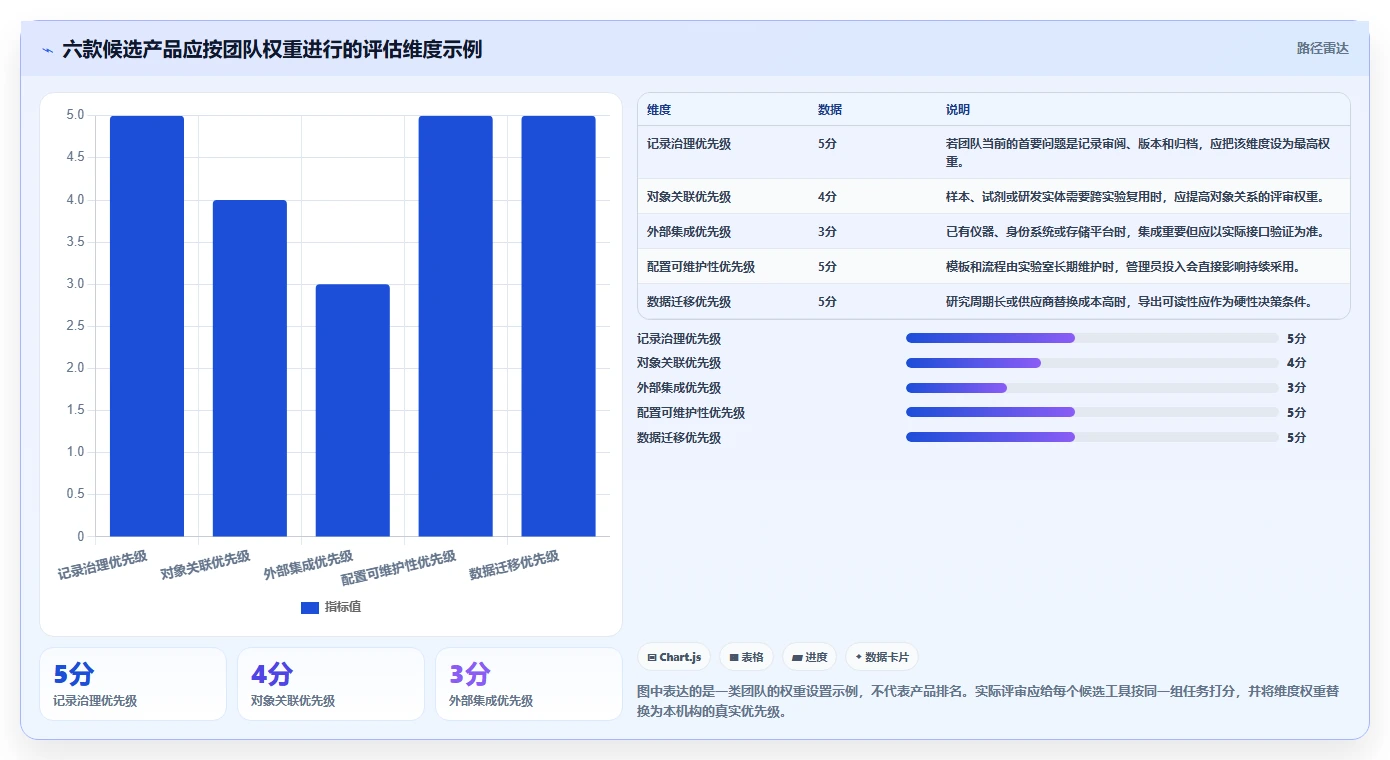Click the description starting 样本、试剂或研发实体
Image resolution: width=1390 pixels, height=760 pixels.
point(1135,197)
